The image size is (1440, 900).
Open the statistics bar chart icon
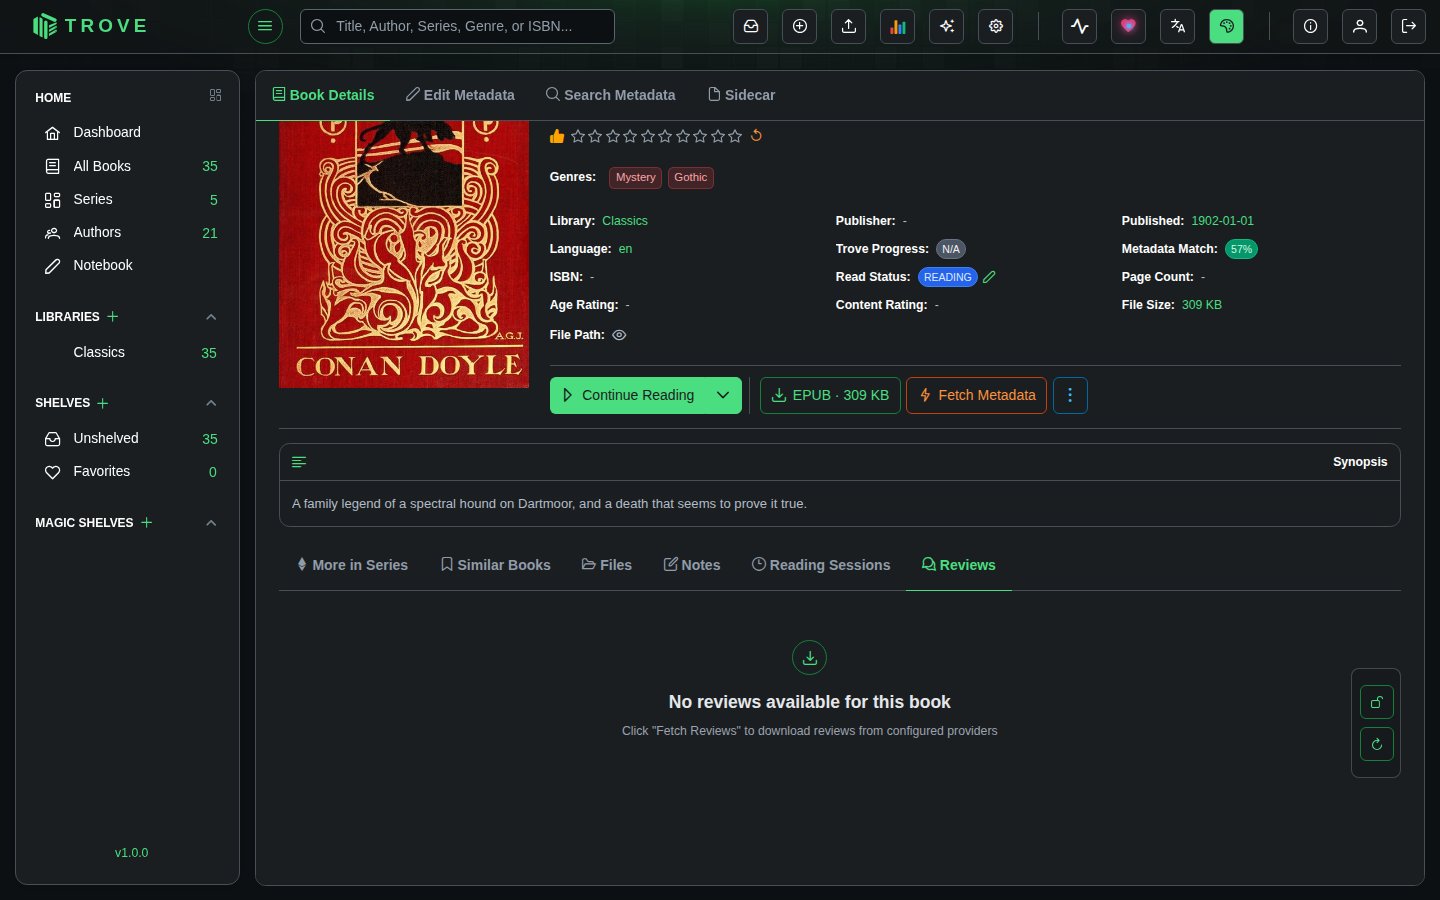[x=898, y=27]
